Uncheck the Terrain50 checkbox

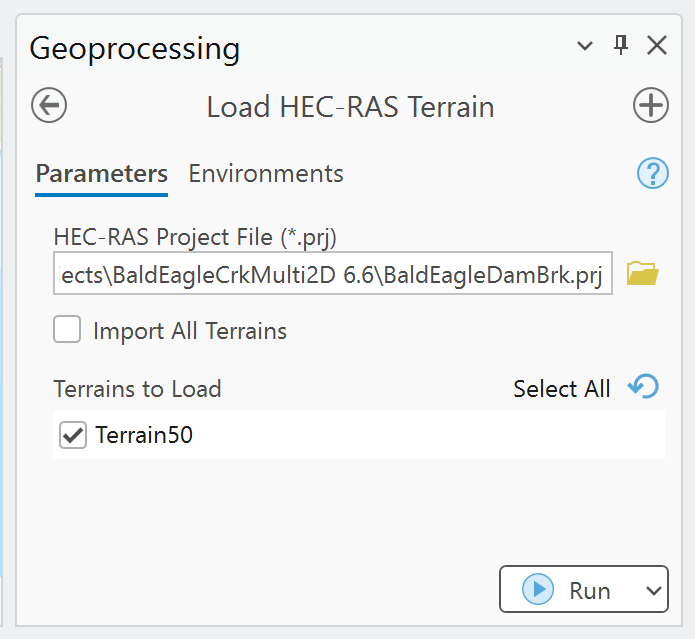[73, 435]
